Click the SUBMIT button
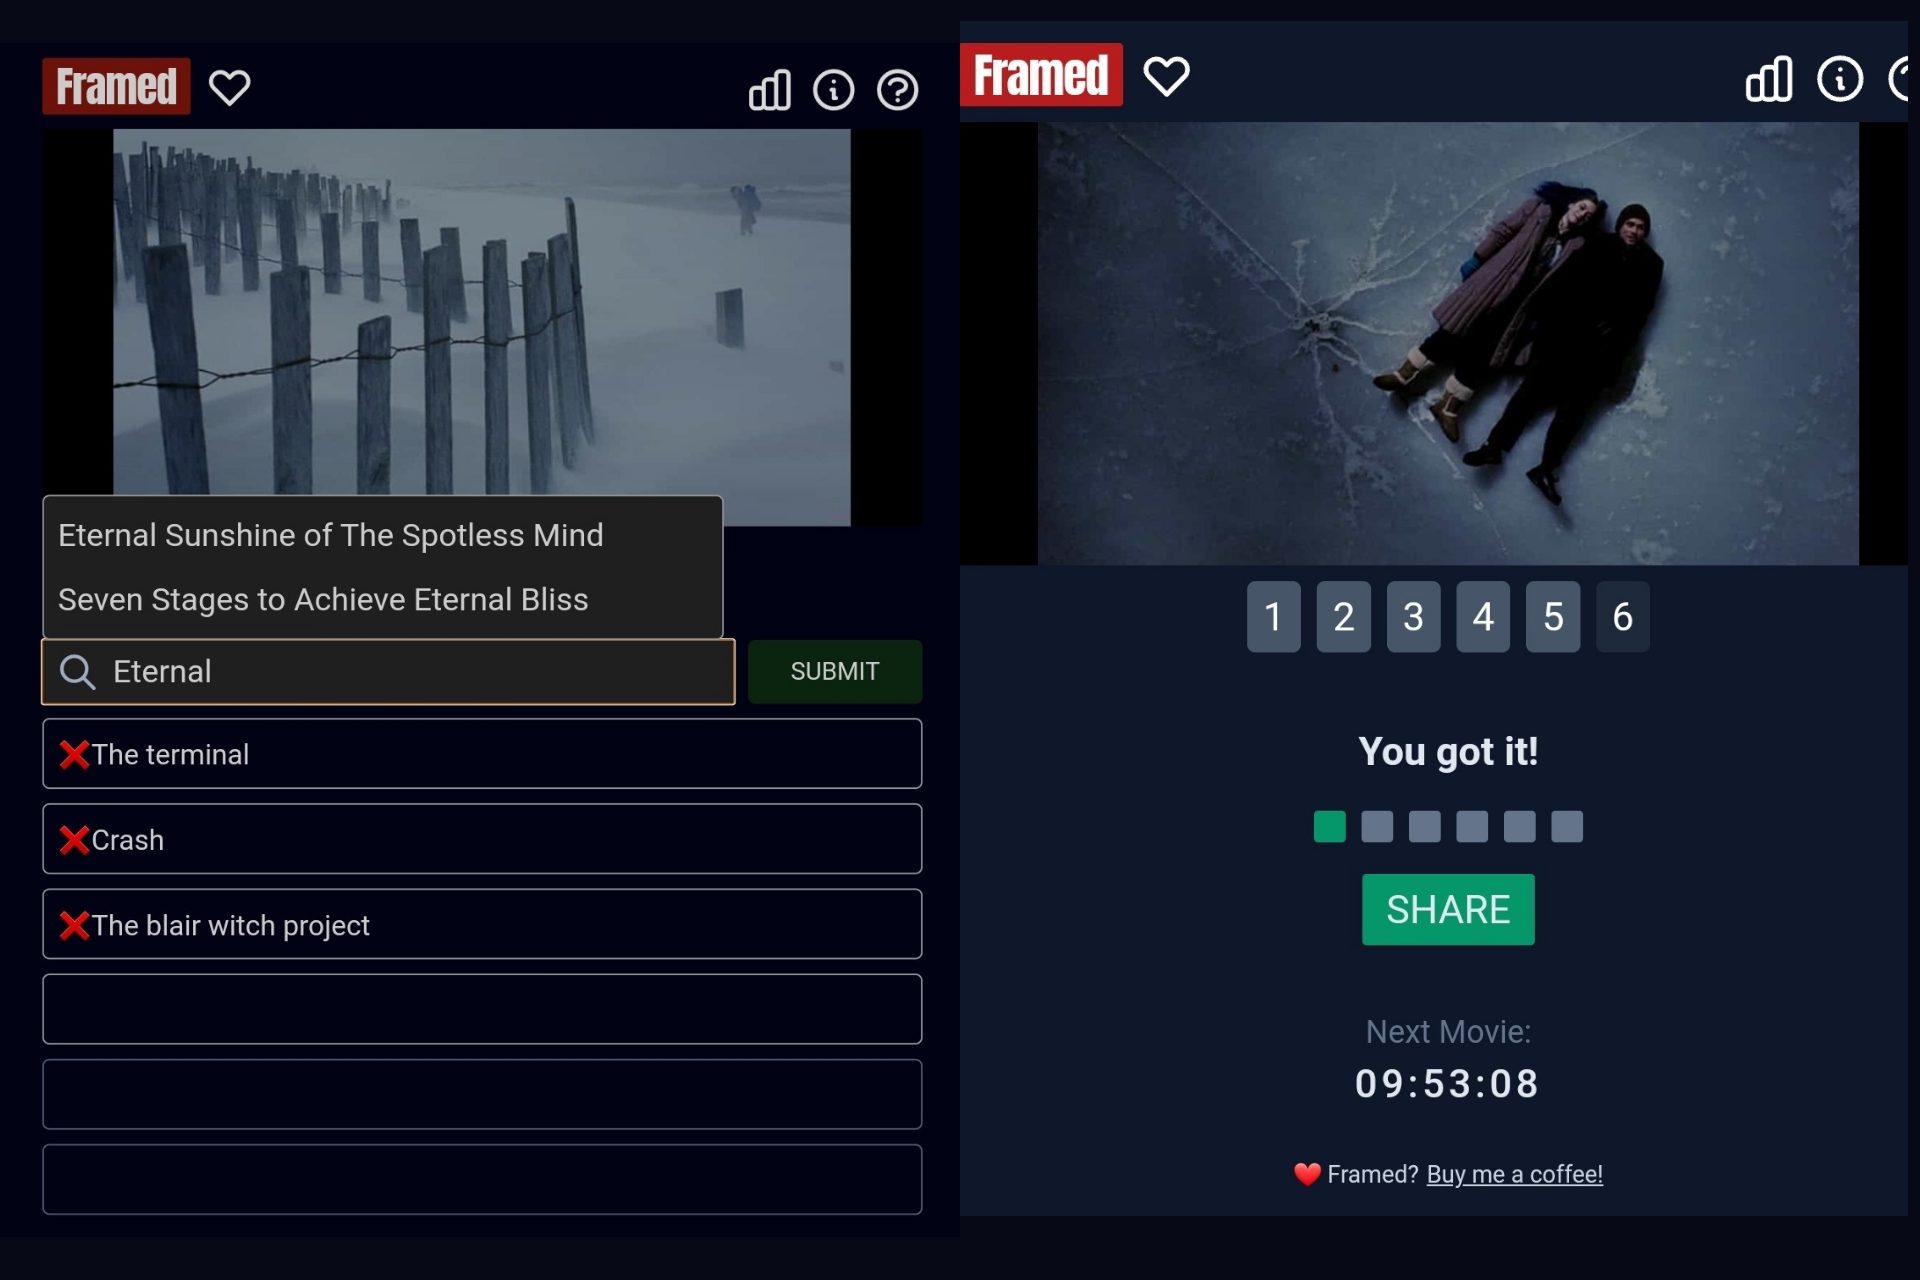The height and width of the screenshot is (1280, 1920). pos(835,672)
